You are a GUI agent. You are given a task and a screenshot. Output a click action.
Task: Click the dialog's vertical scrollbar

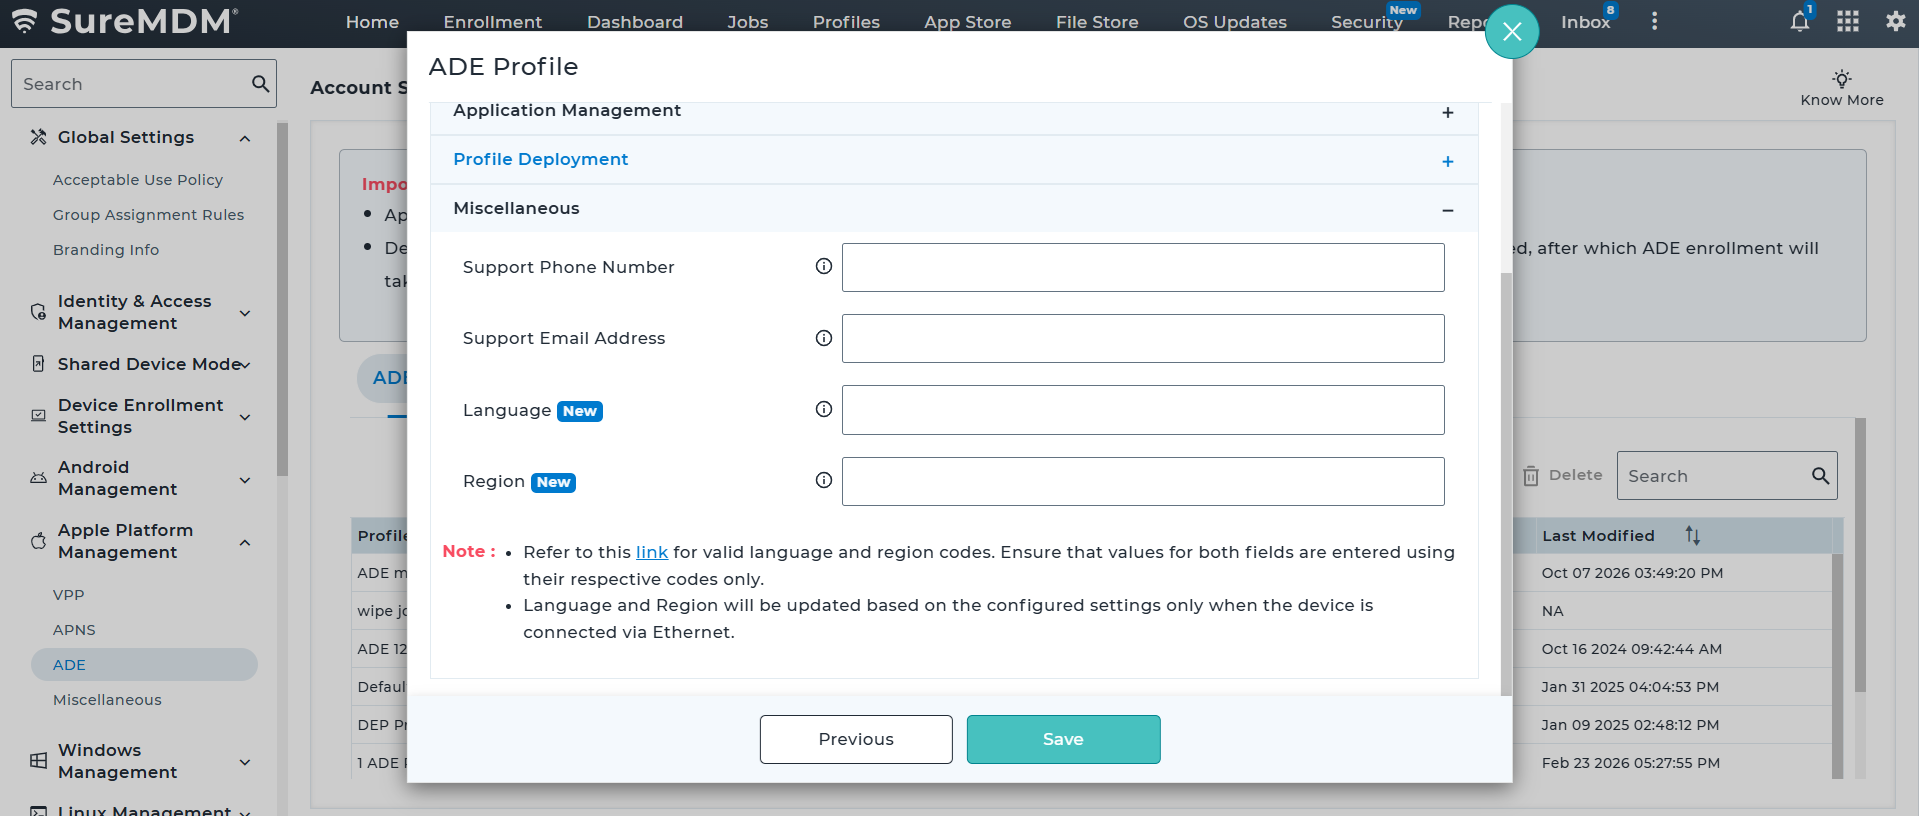1506,484
